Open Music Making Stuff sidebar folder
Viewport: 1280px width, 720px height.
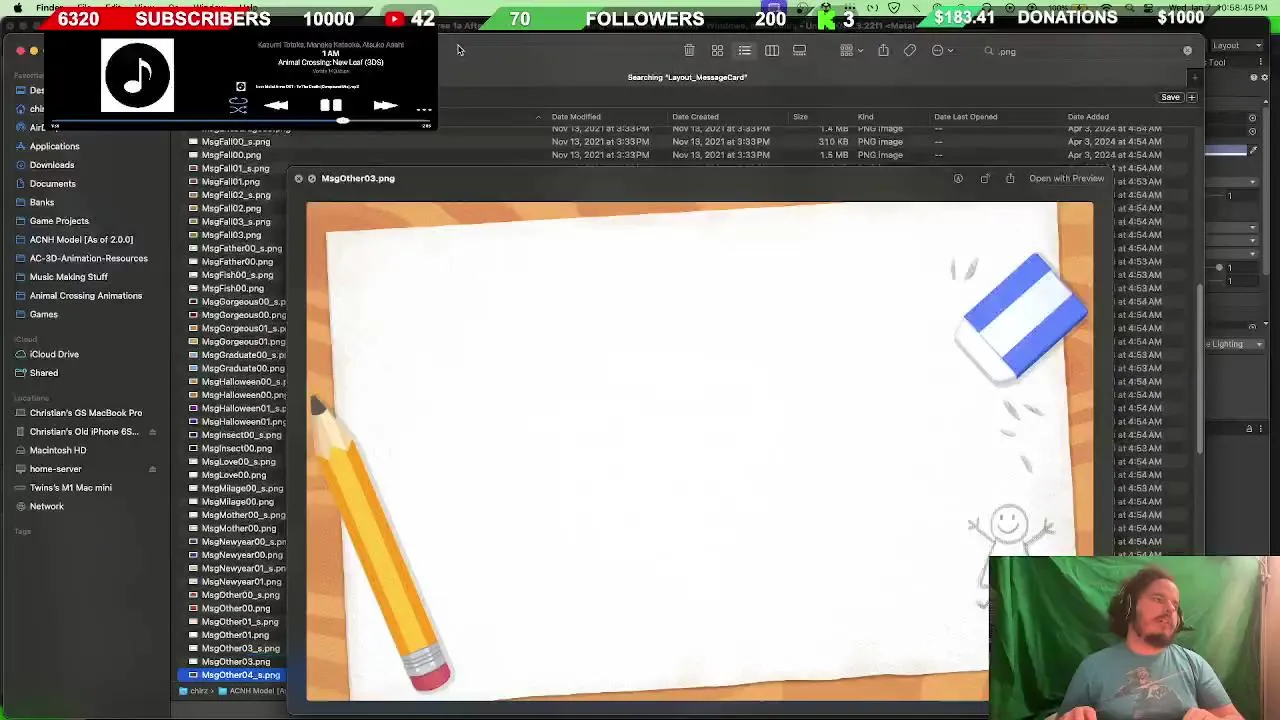(68, 277)
